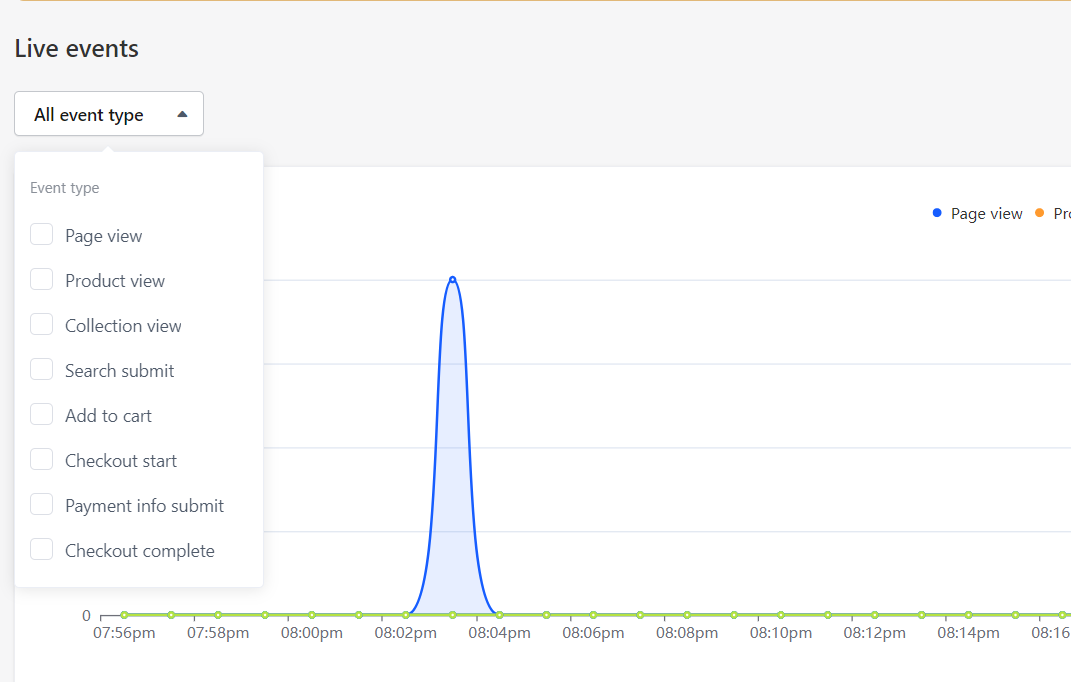
Task: Click the green data point at 07:56pm
Action: [x=124, y=615]
